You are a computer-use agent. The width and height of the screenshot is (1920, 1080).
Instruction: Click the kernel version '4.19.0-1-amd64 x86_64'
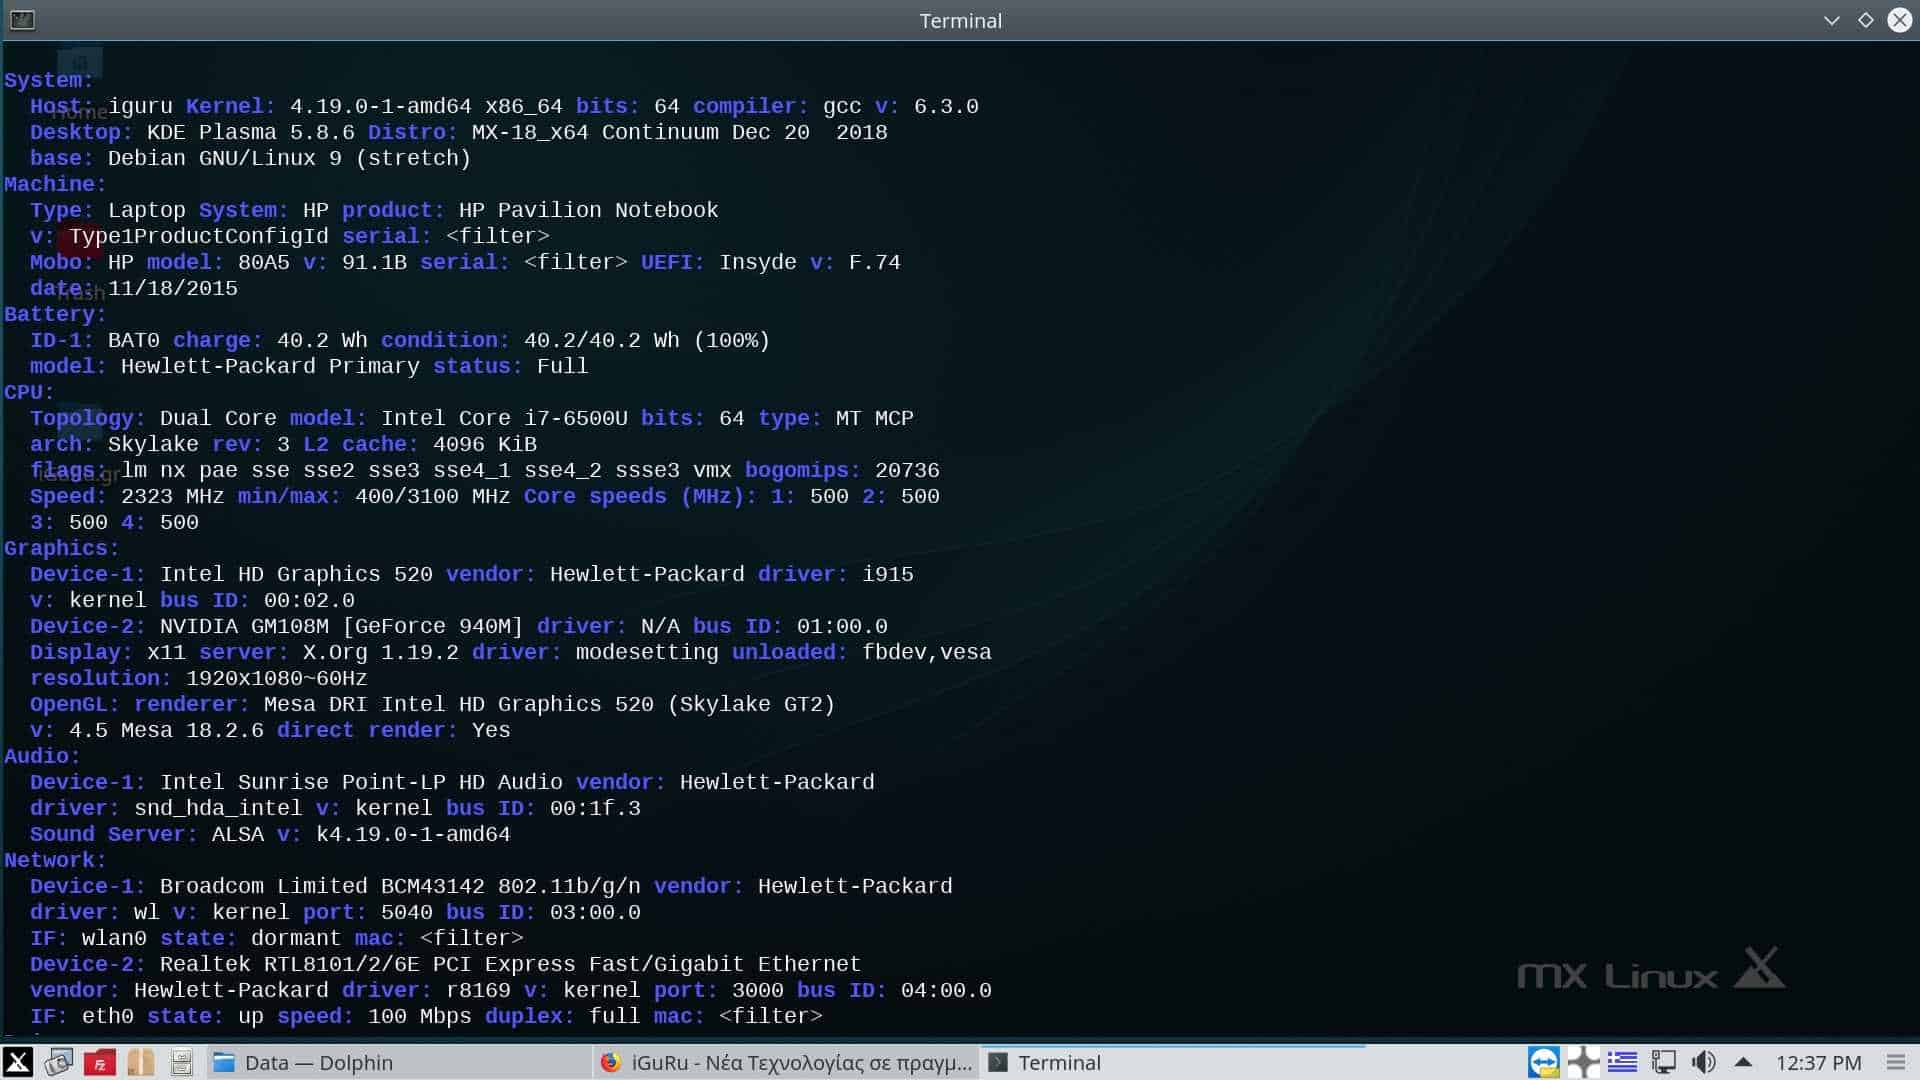tap(426, 106)
